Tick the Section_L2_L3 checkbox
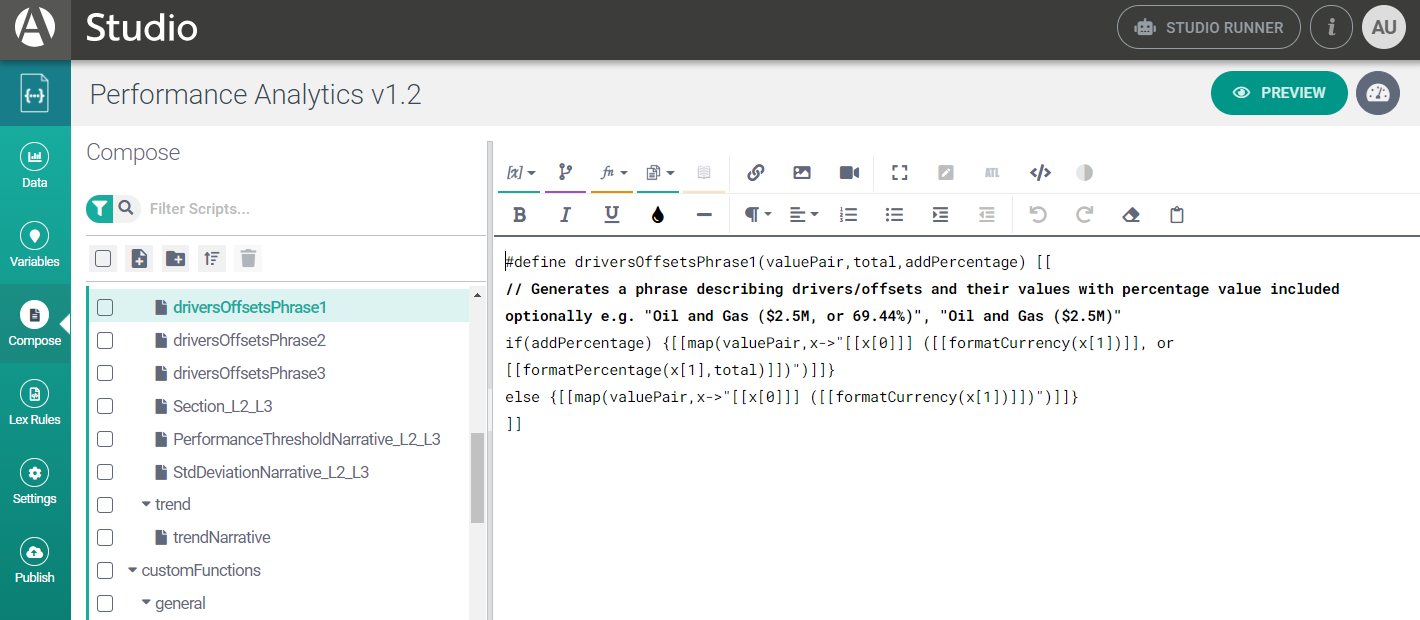The image size is (1420, 620). coord(105,407)
